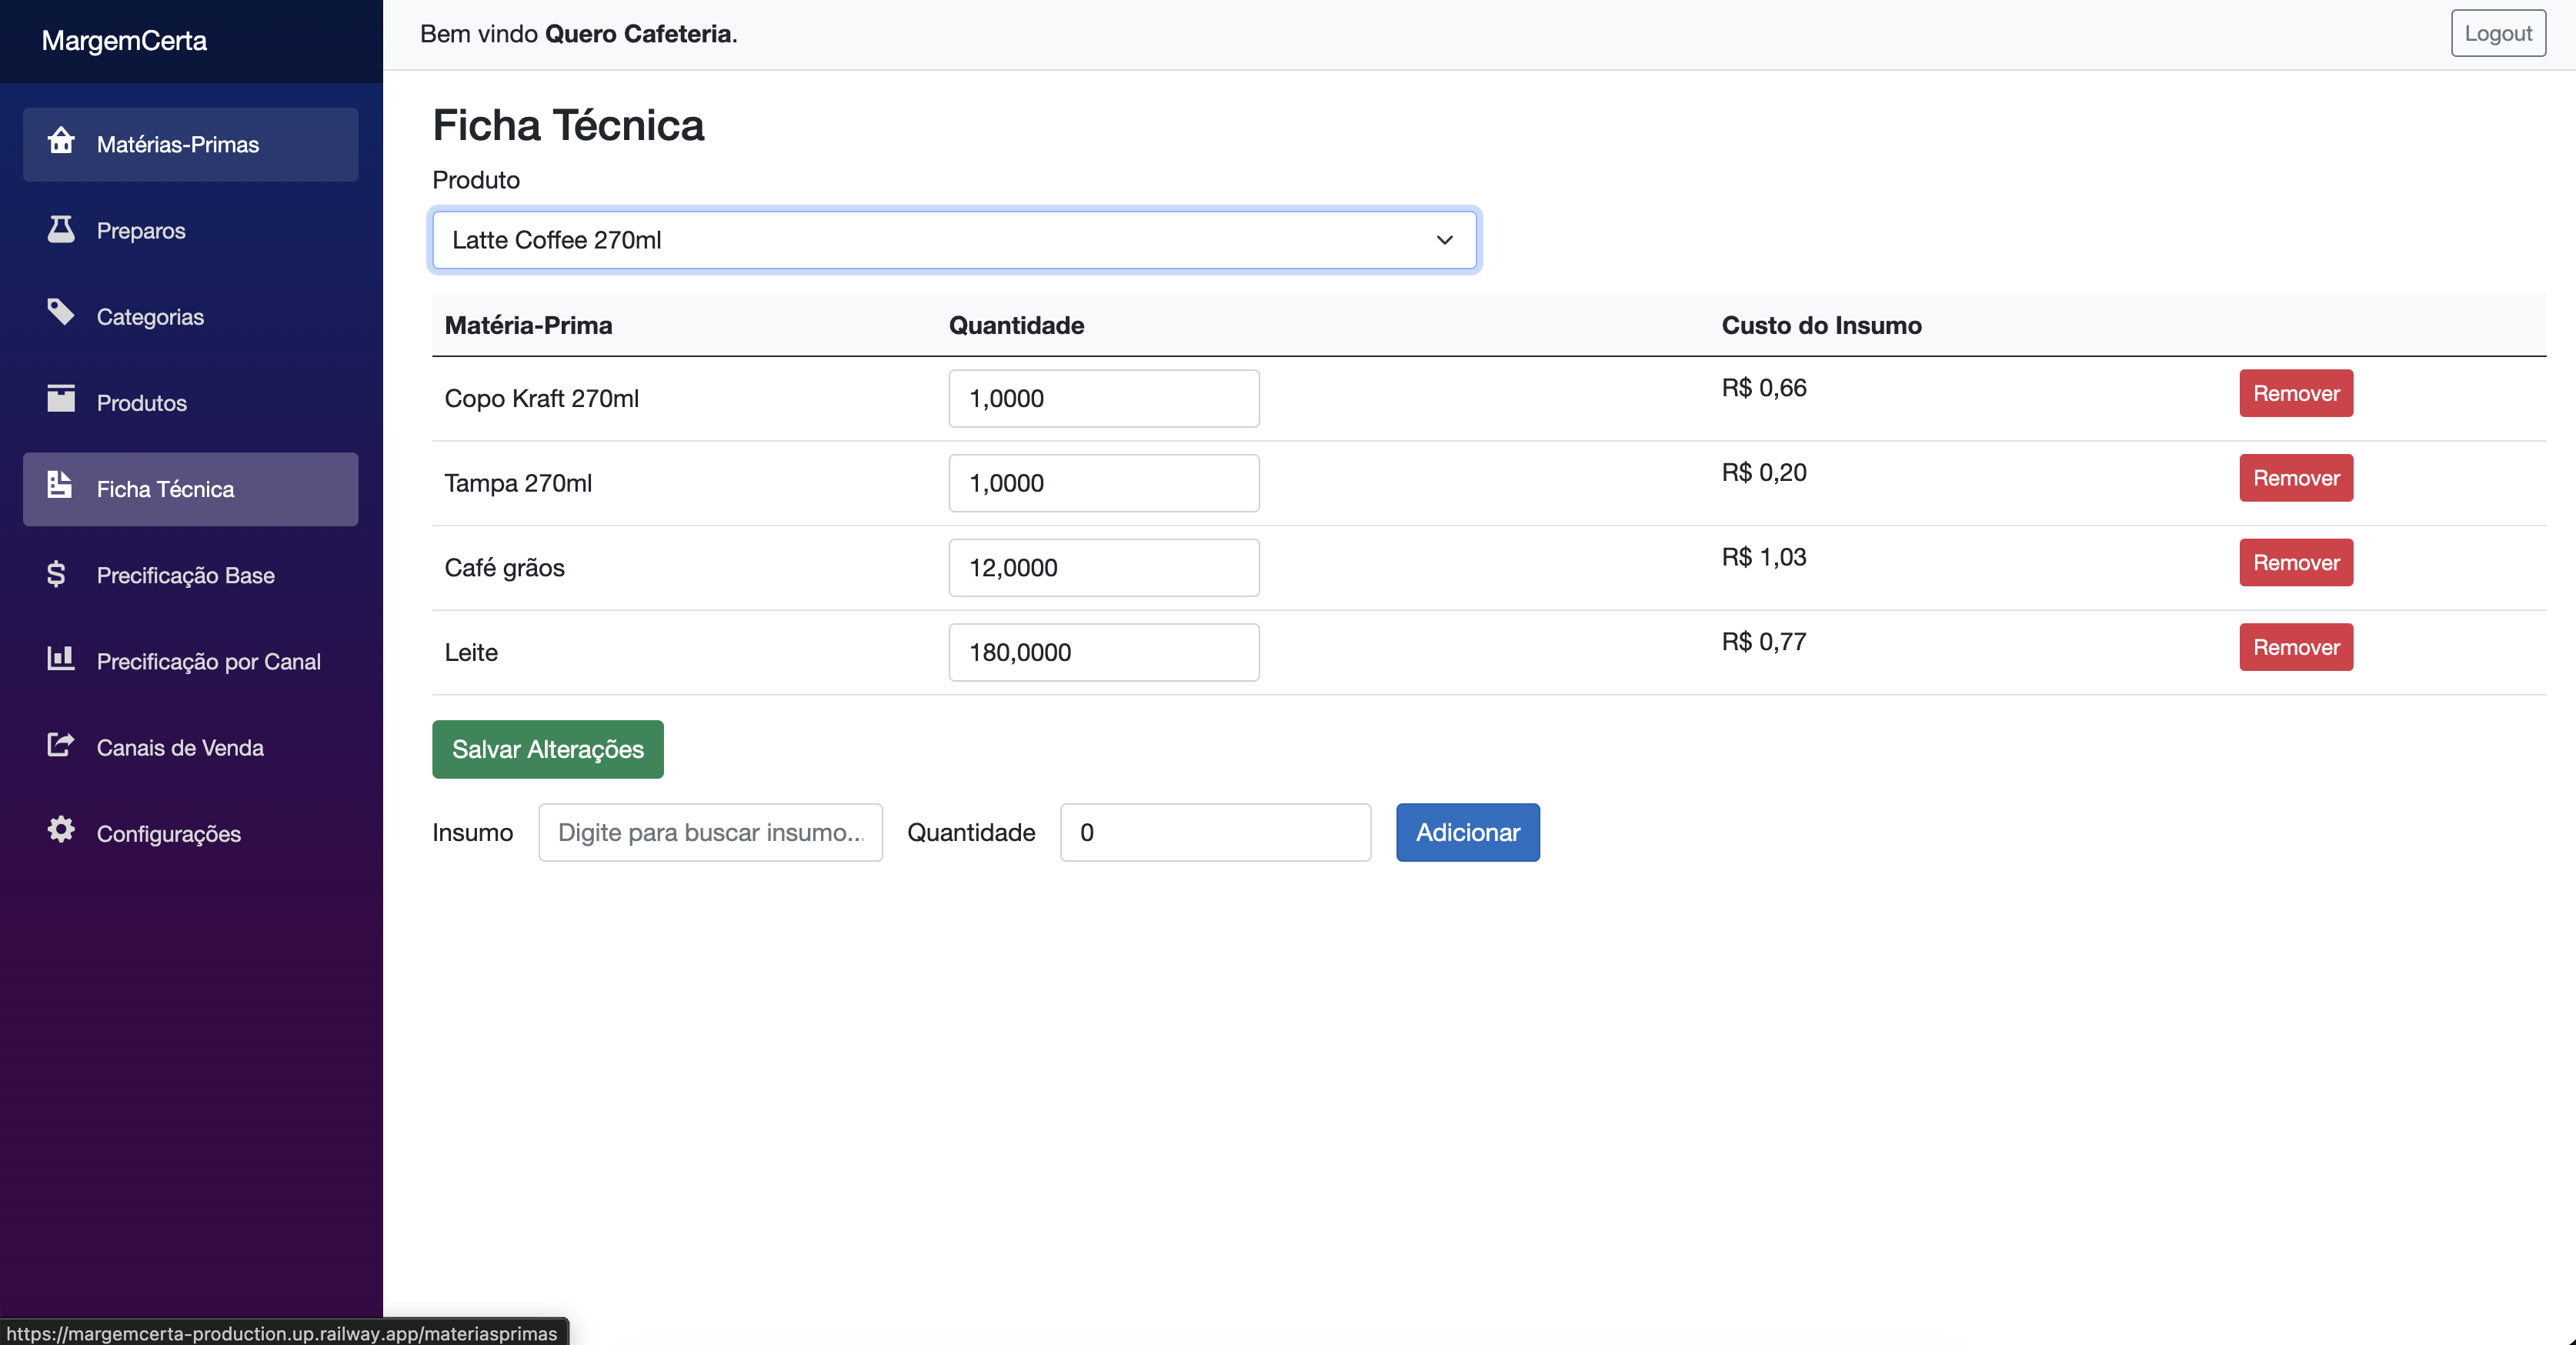Click the Configurações gear icon
2576x1345 pixels.
(x=61, y=830)
